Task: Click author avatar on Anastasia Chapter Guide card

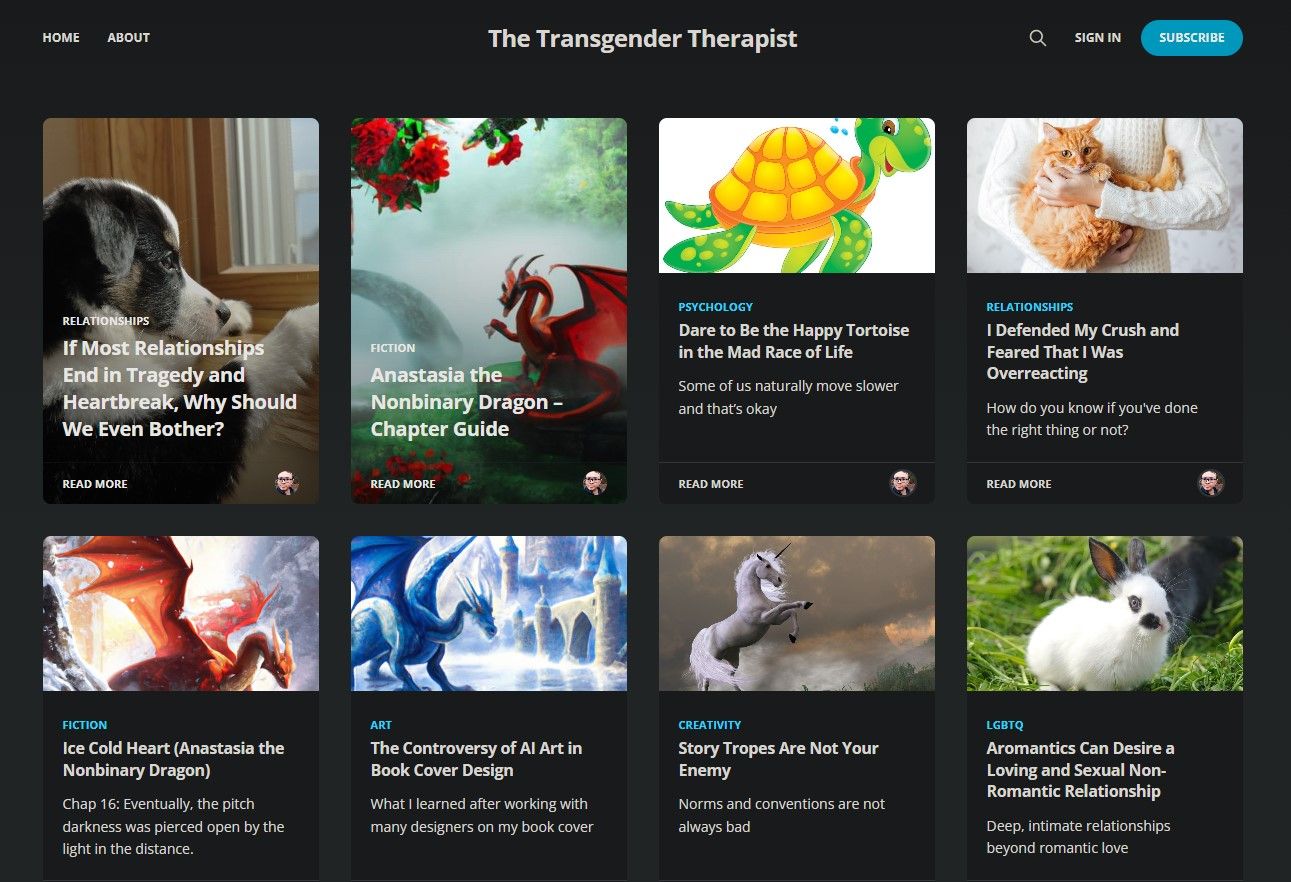Action: click(x=595, y=483)
